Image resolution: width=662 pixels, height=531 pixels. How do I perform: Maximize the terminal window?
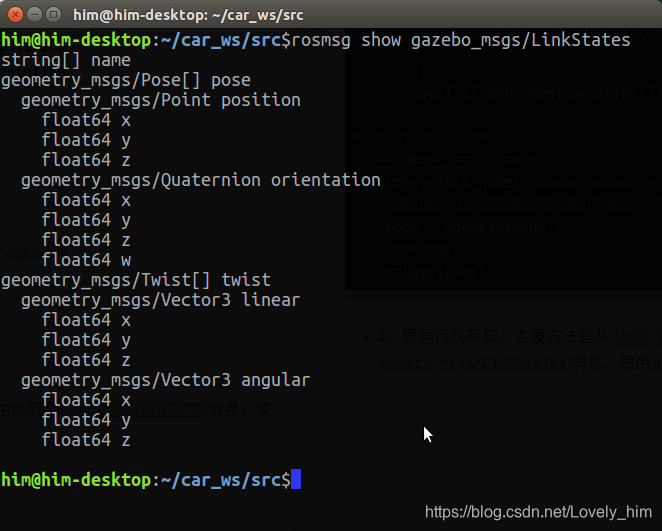pyautogui.click(x=54, y=15)
